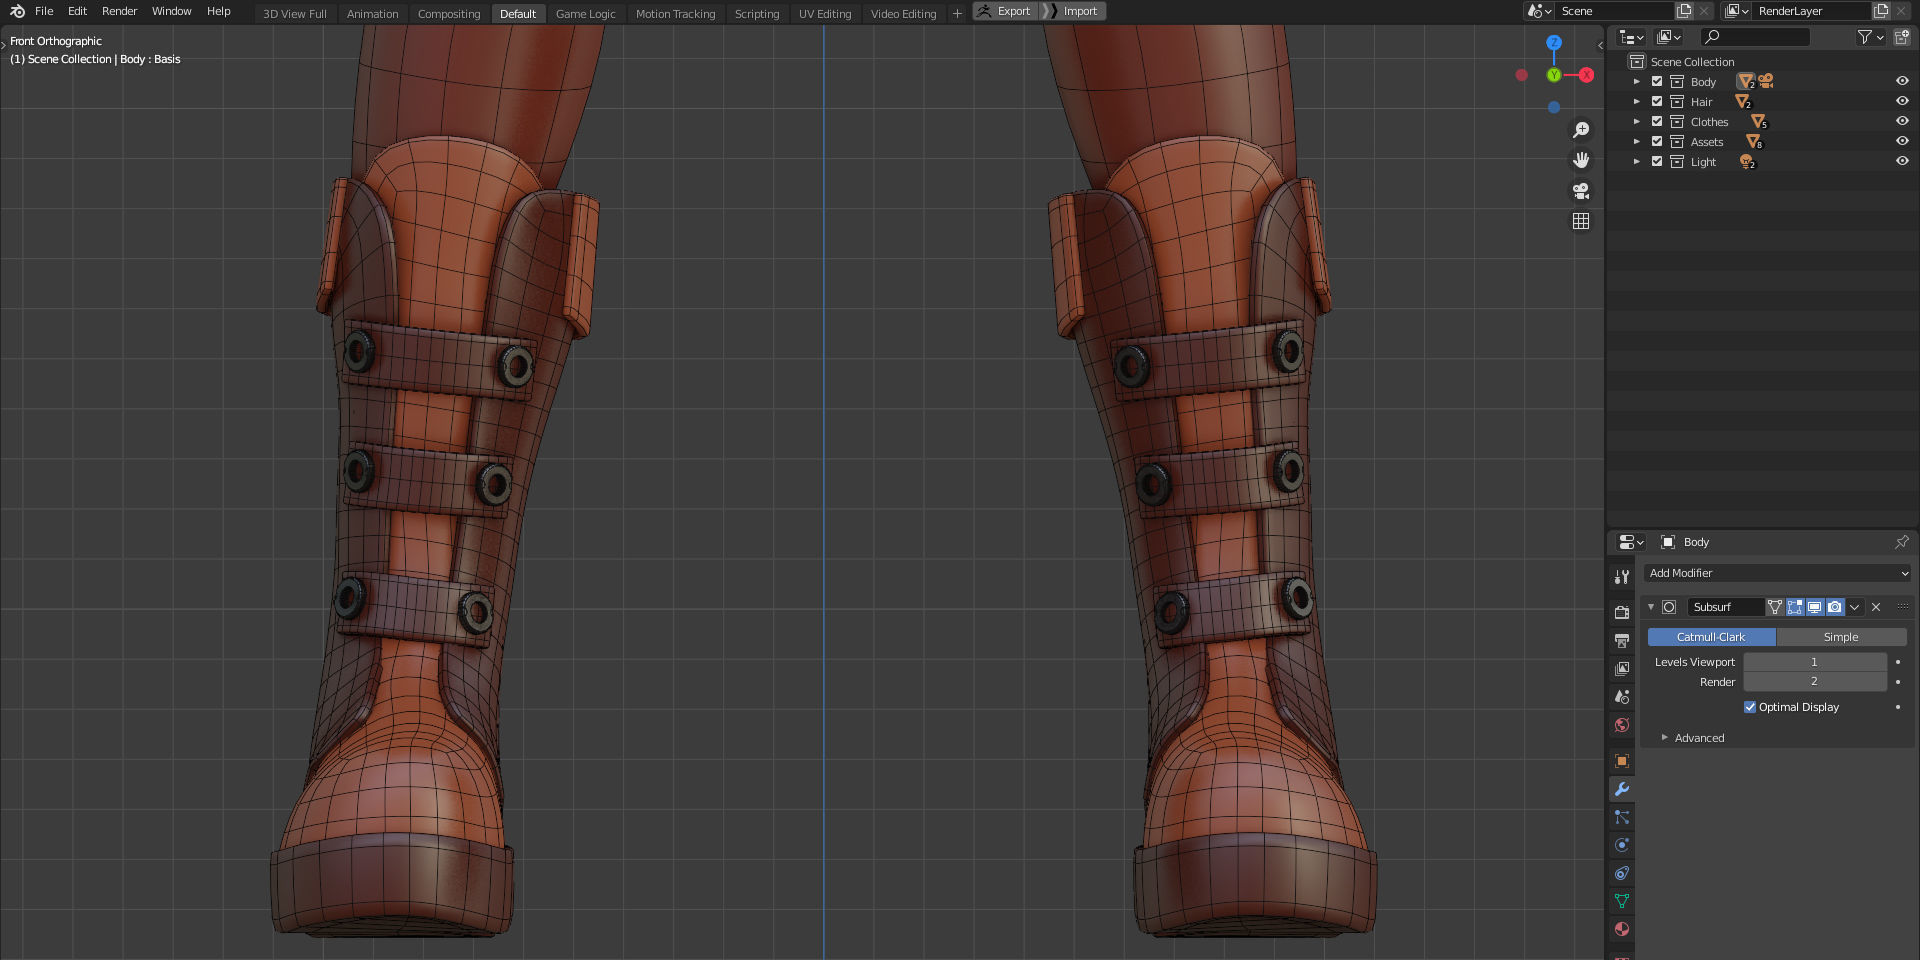1920x960 pixels.
Task: Click the zoom magnifier icon in the viewport
Action: pyautogui.click(x=1581, y=130)
